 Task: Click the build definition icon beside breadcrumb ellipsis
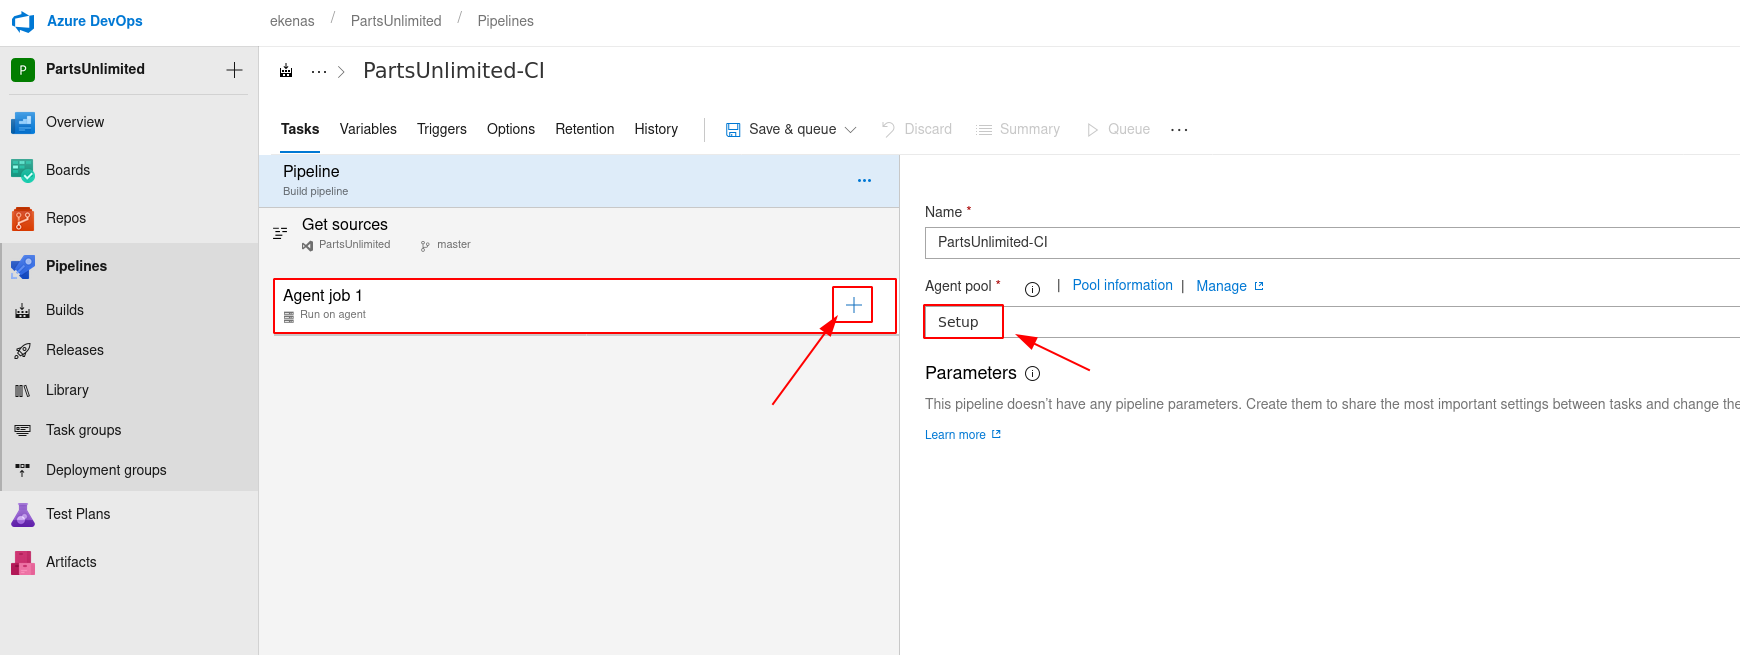[x=286, y=71]
